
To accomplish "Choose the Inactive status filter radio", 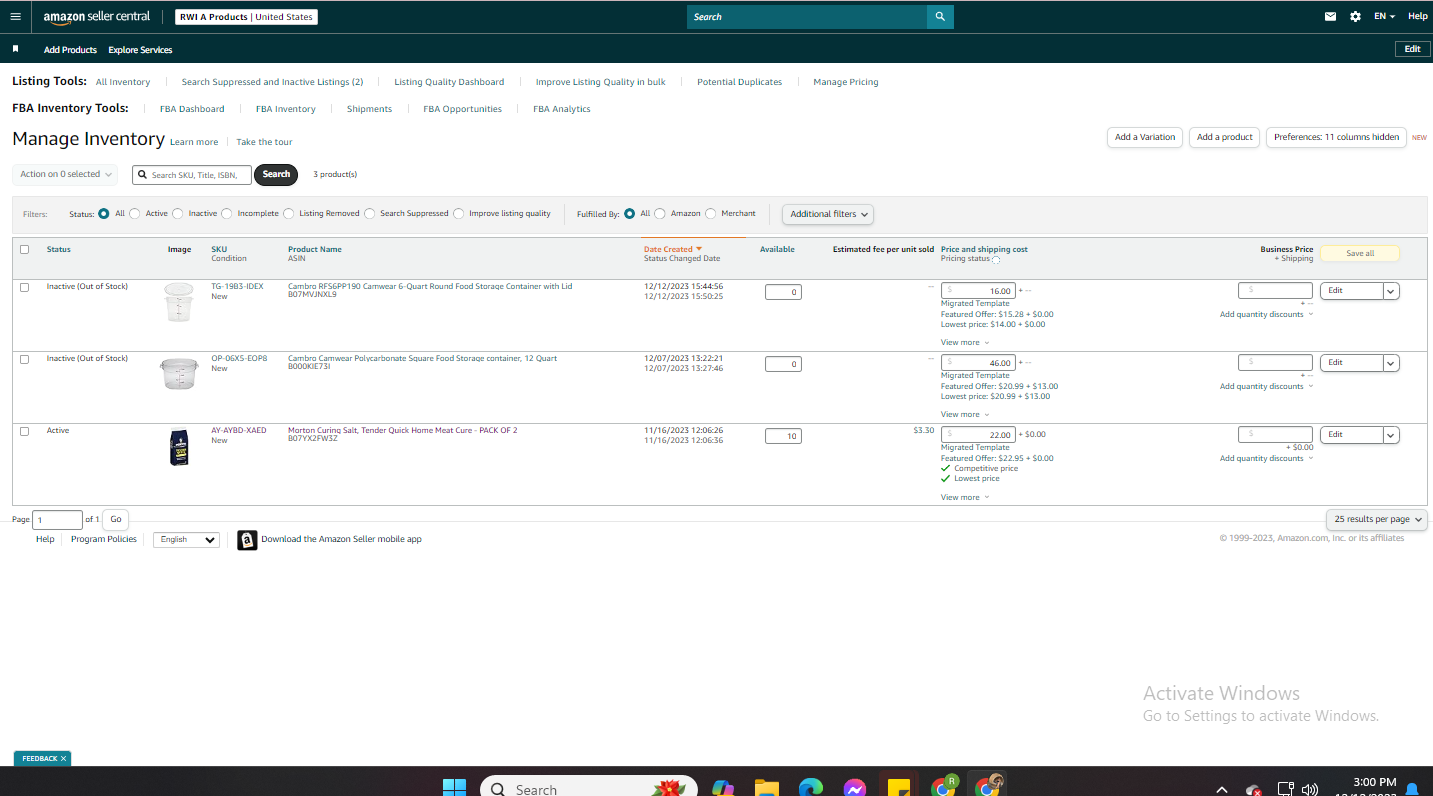I will (178, 214).
